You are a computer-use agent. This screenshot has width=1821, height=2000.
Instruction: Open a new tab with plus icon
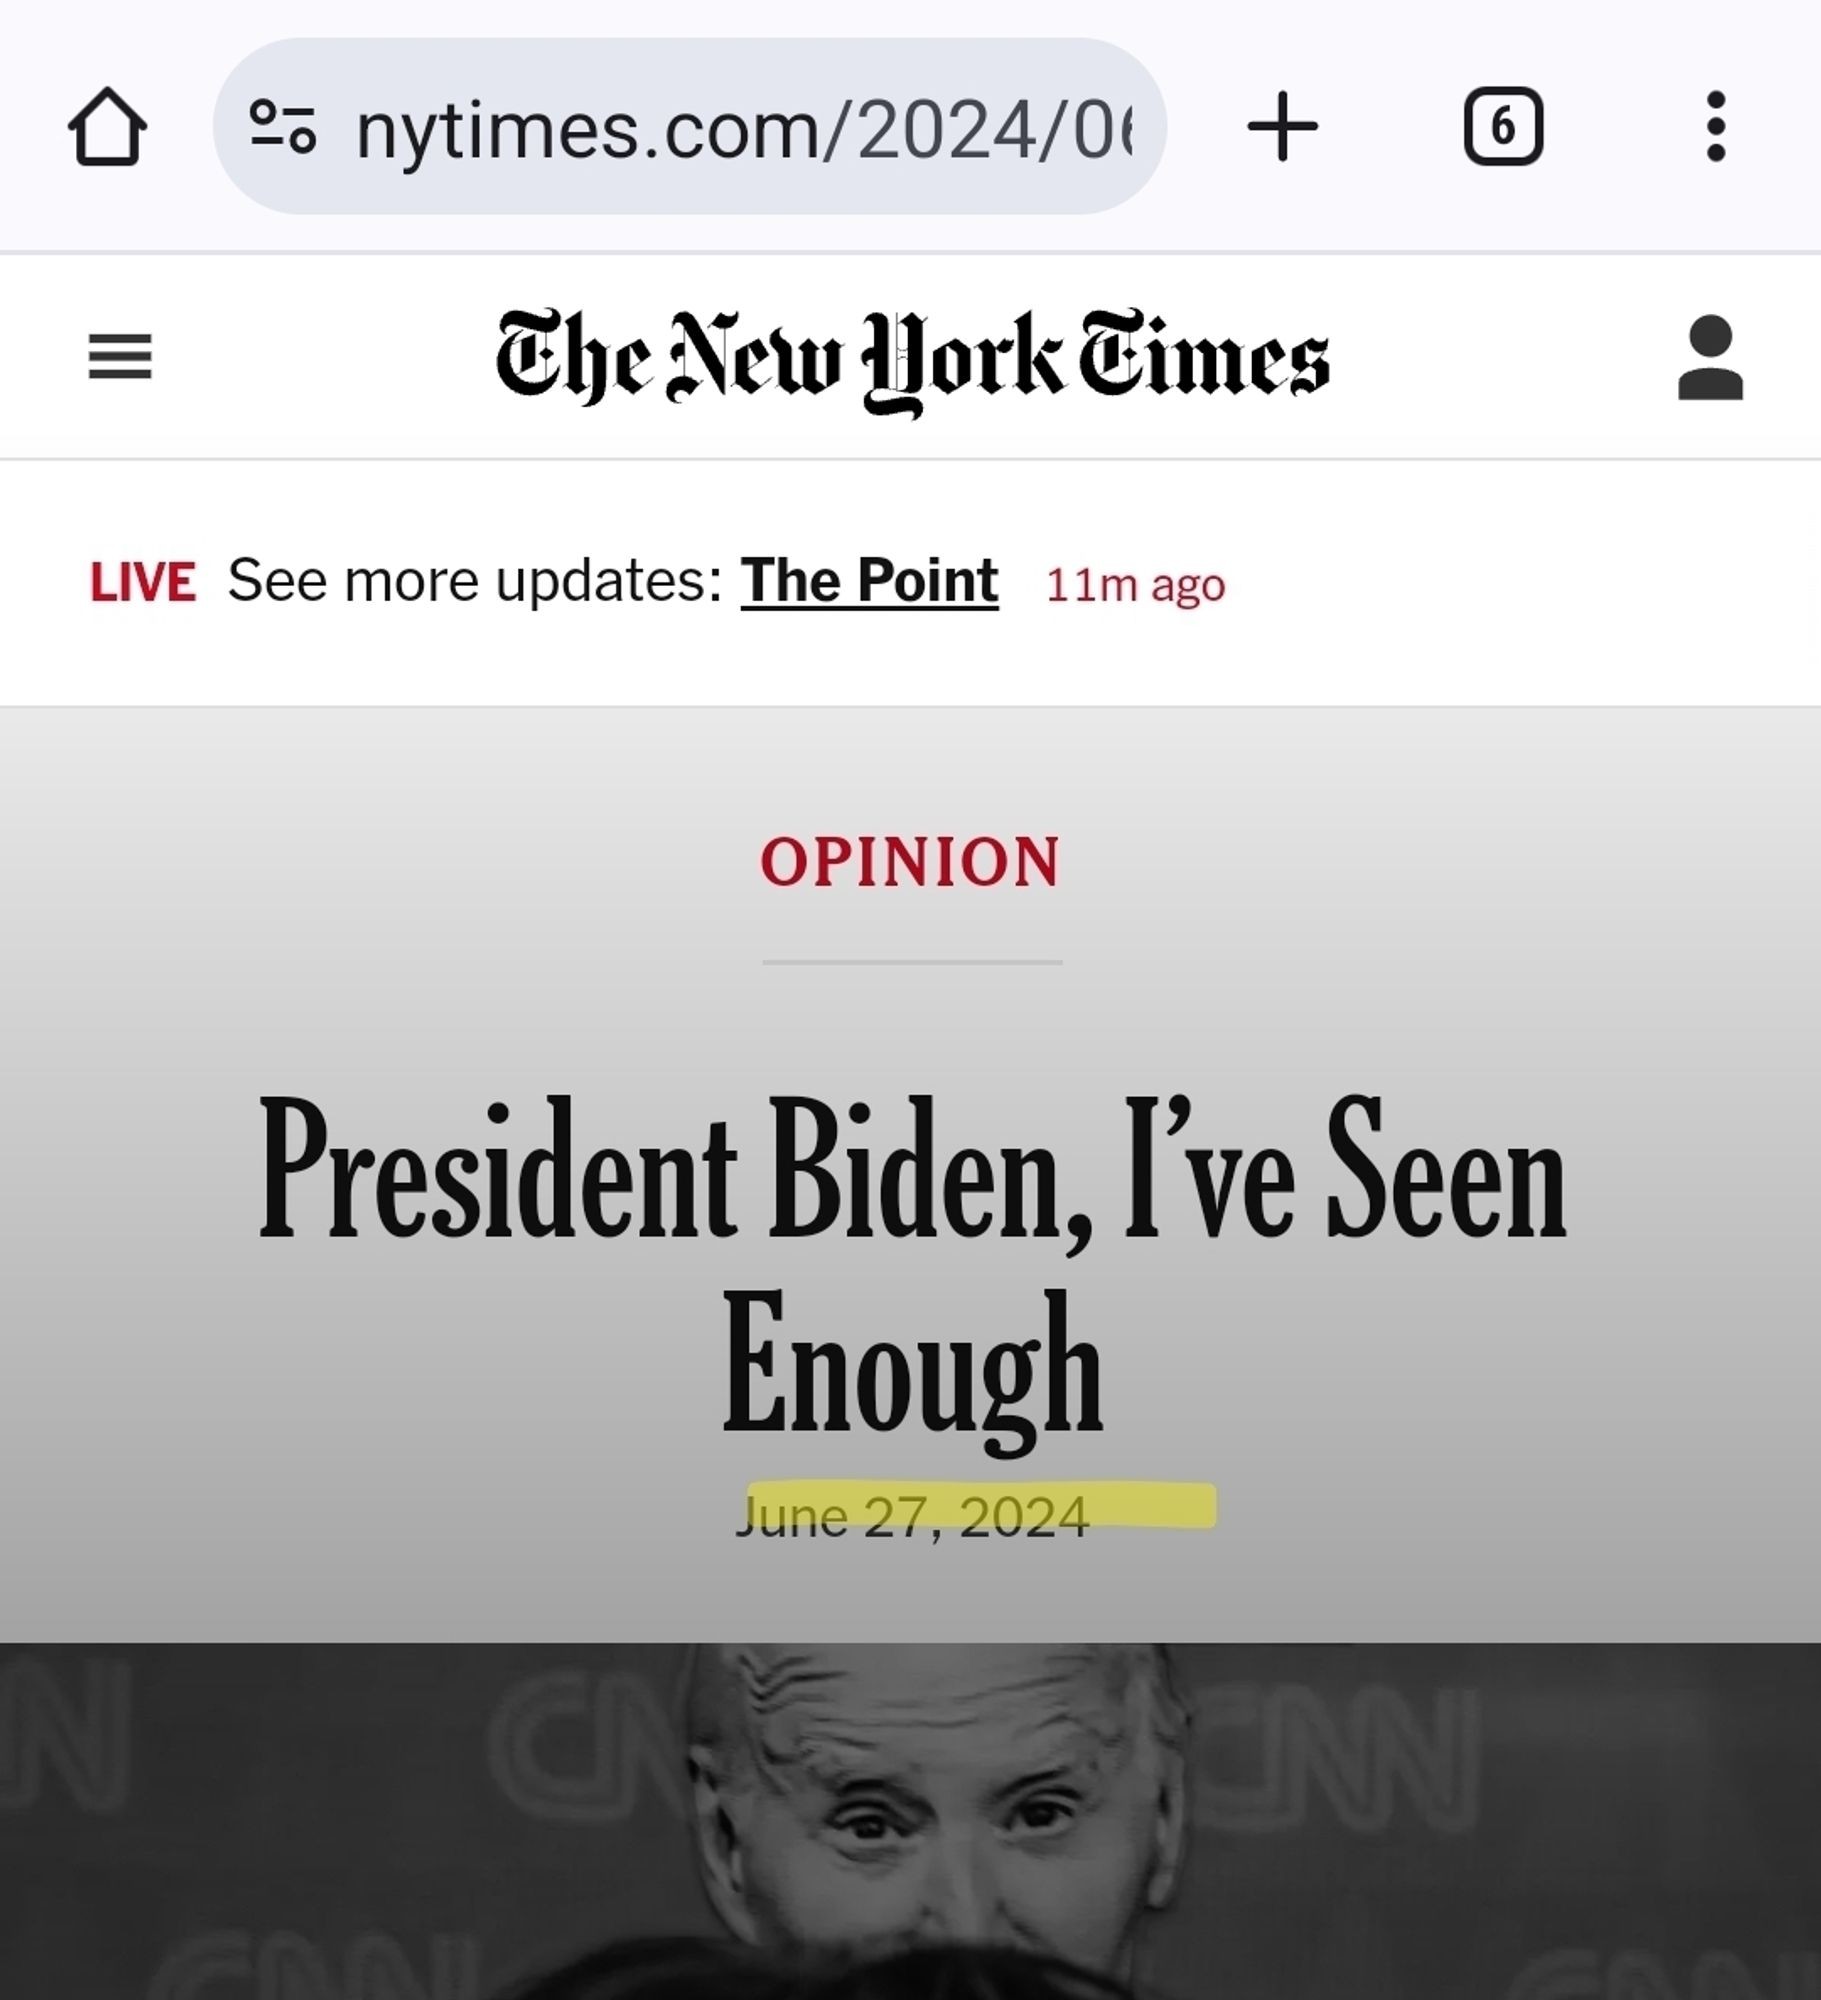(1283, 127)
